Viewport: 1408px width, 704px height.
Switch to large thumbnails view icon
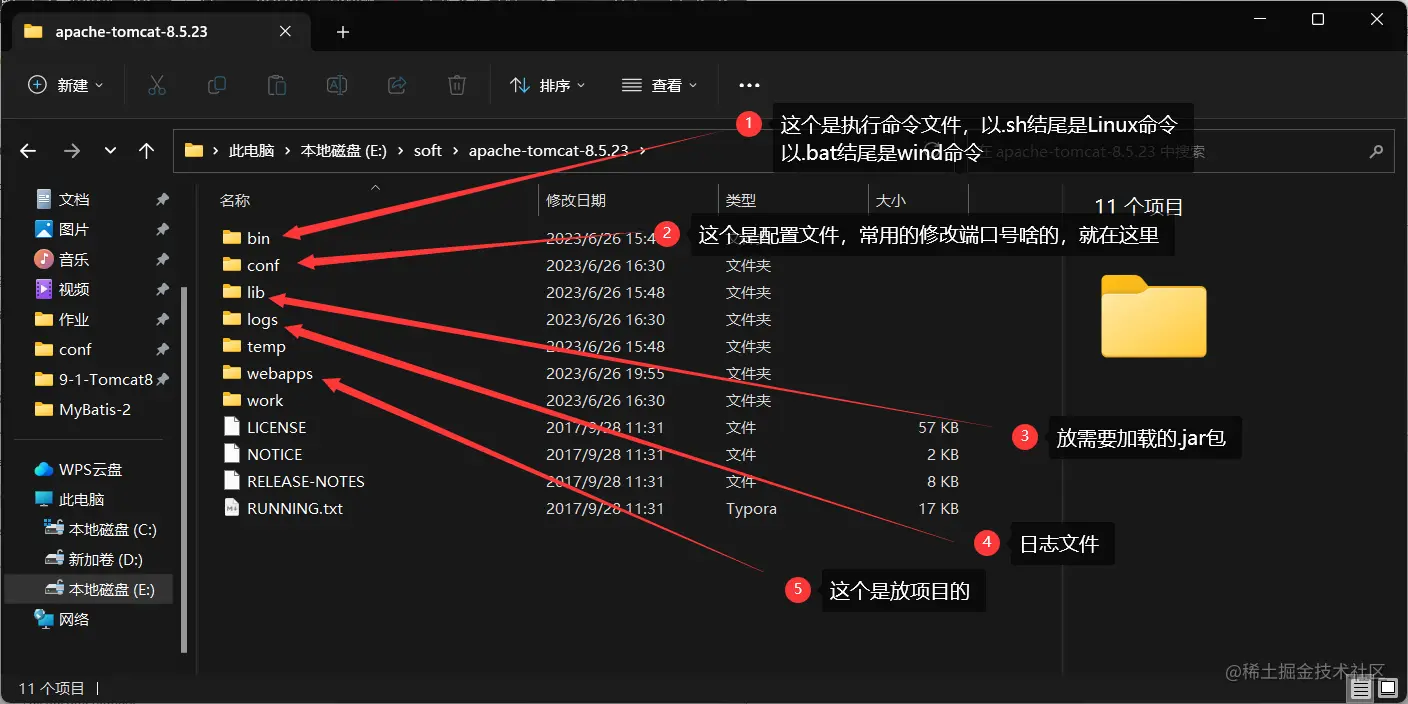click(1386, 689)
